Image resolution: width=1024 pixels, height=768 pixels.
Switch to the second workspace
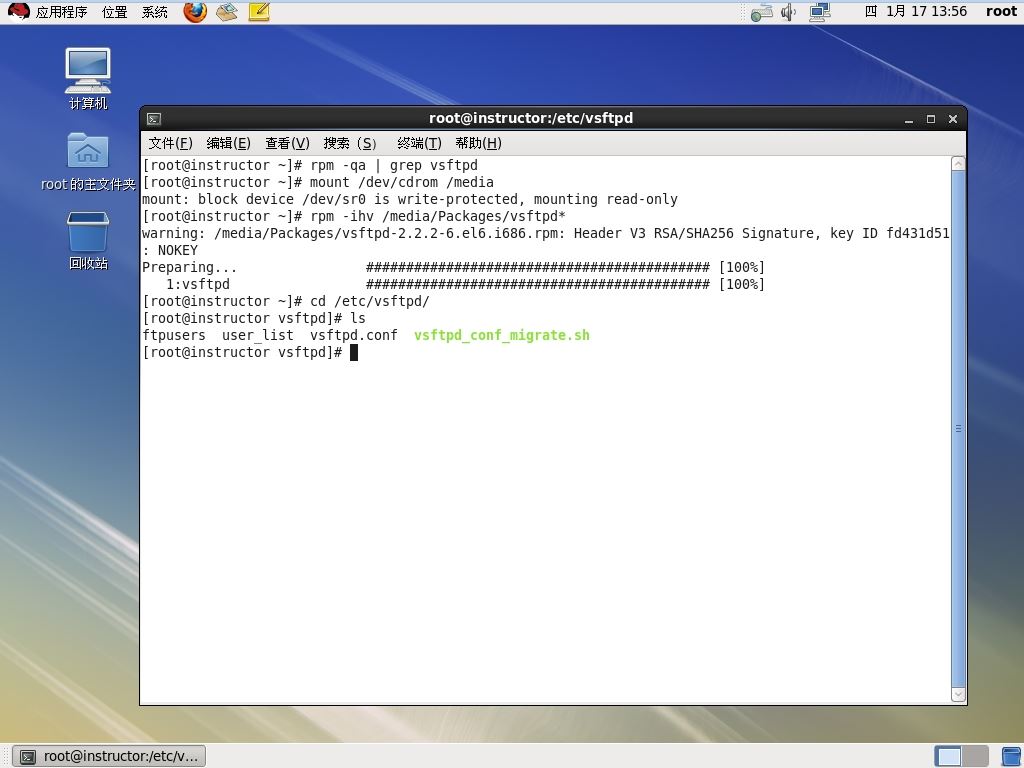click(974, 756)
